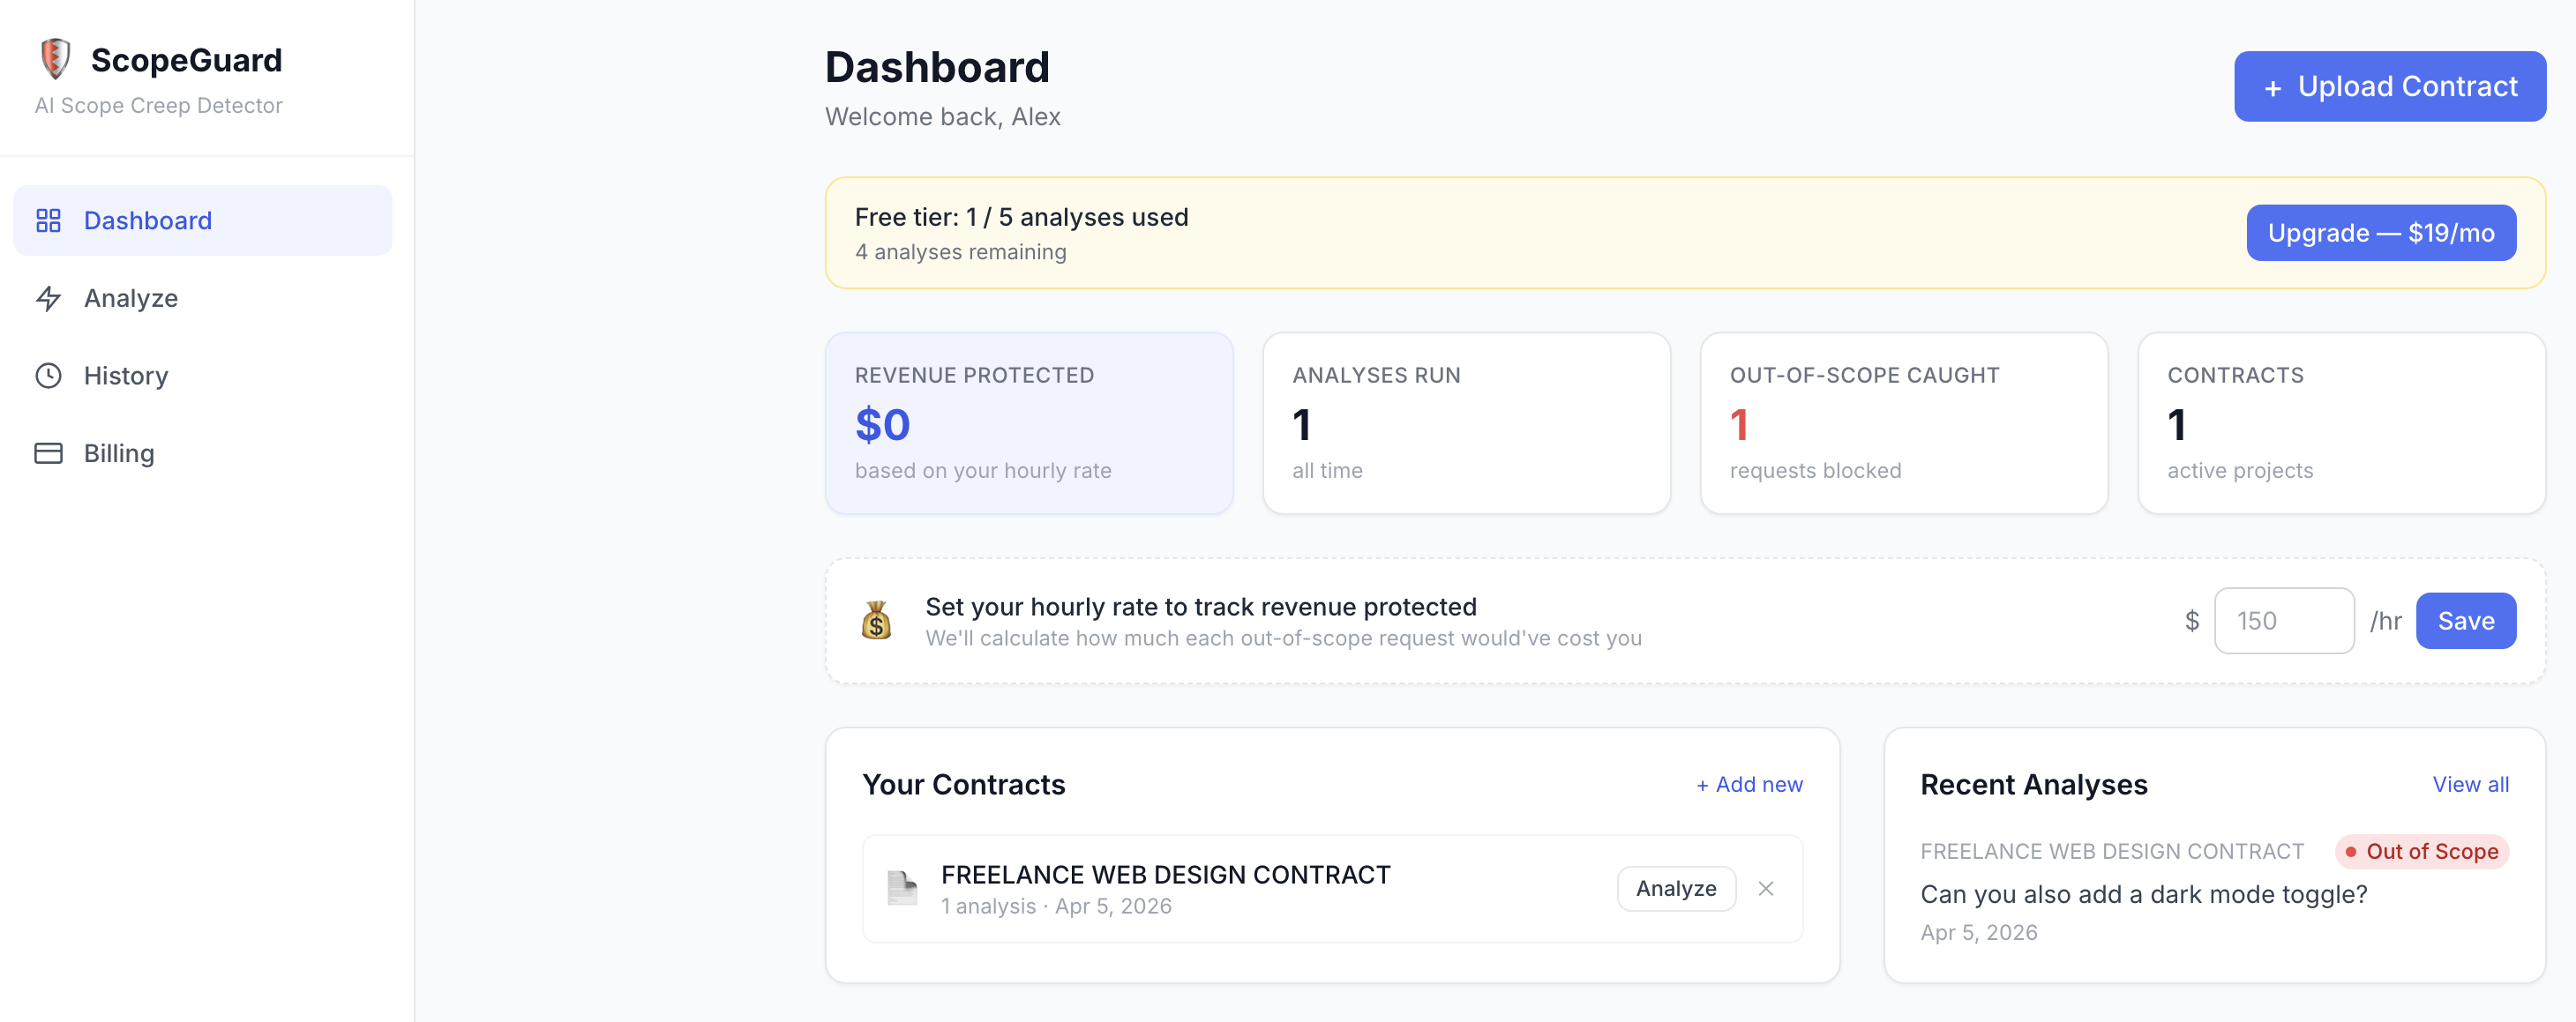Image resolution: width=2576 pixels, height=1022 pixels.
Task: Click the contract document file icon
Action: [901, 888]
